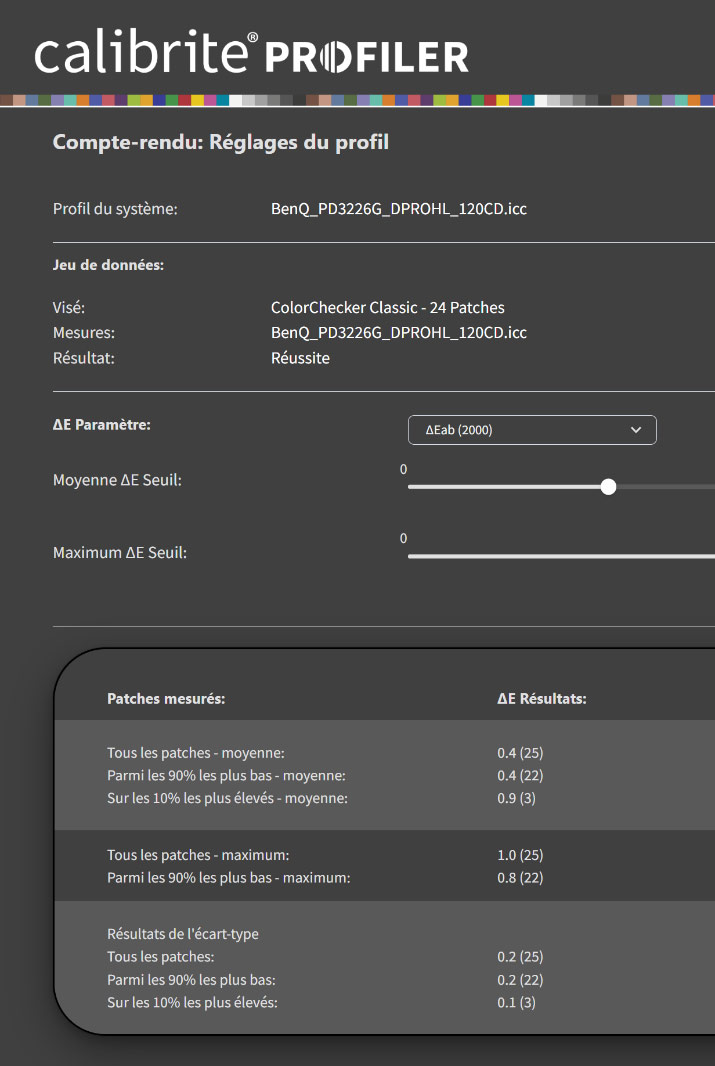Click the Patches mesurés column header
The image size is (715, 1066).
pyautogui.click(x=166, y=699)
